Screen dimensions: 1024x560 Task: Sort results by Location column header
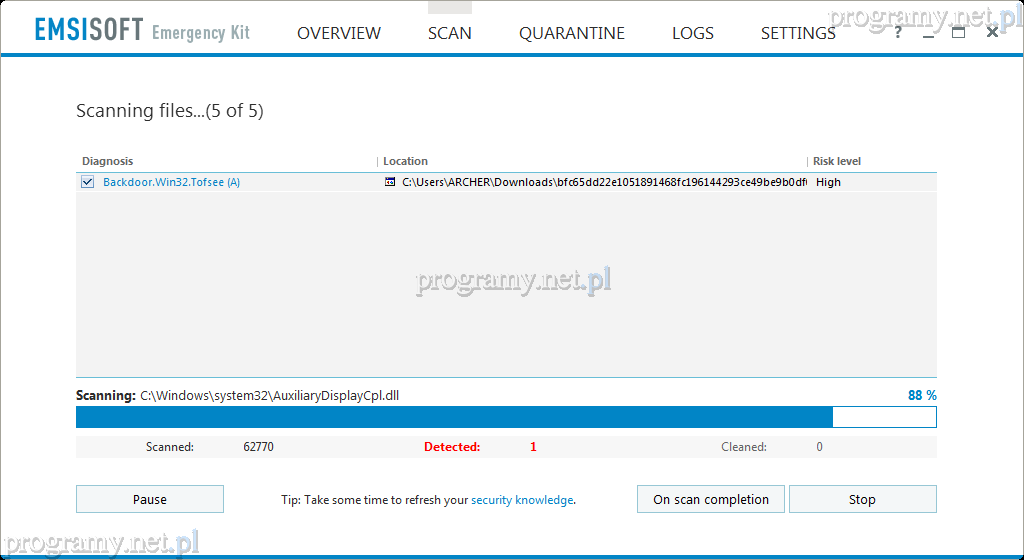click(405, 161)
